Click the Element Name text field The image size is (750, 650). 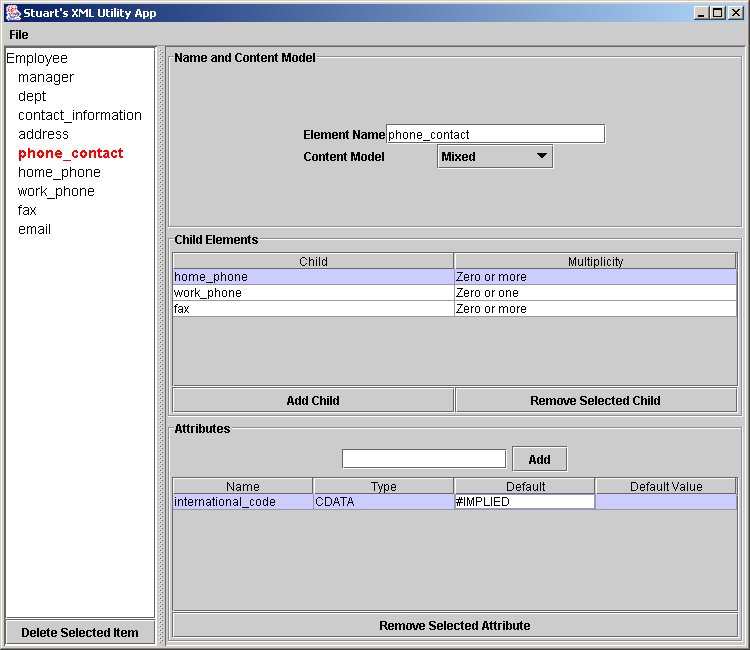[495, 134]
